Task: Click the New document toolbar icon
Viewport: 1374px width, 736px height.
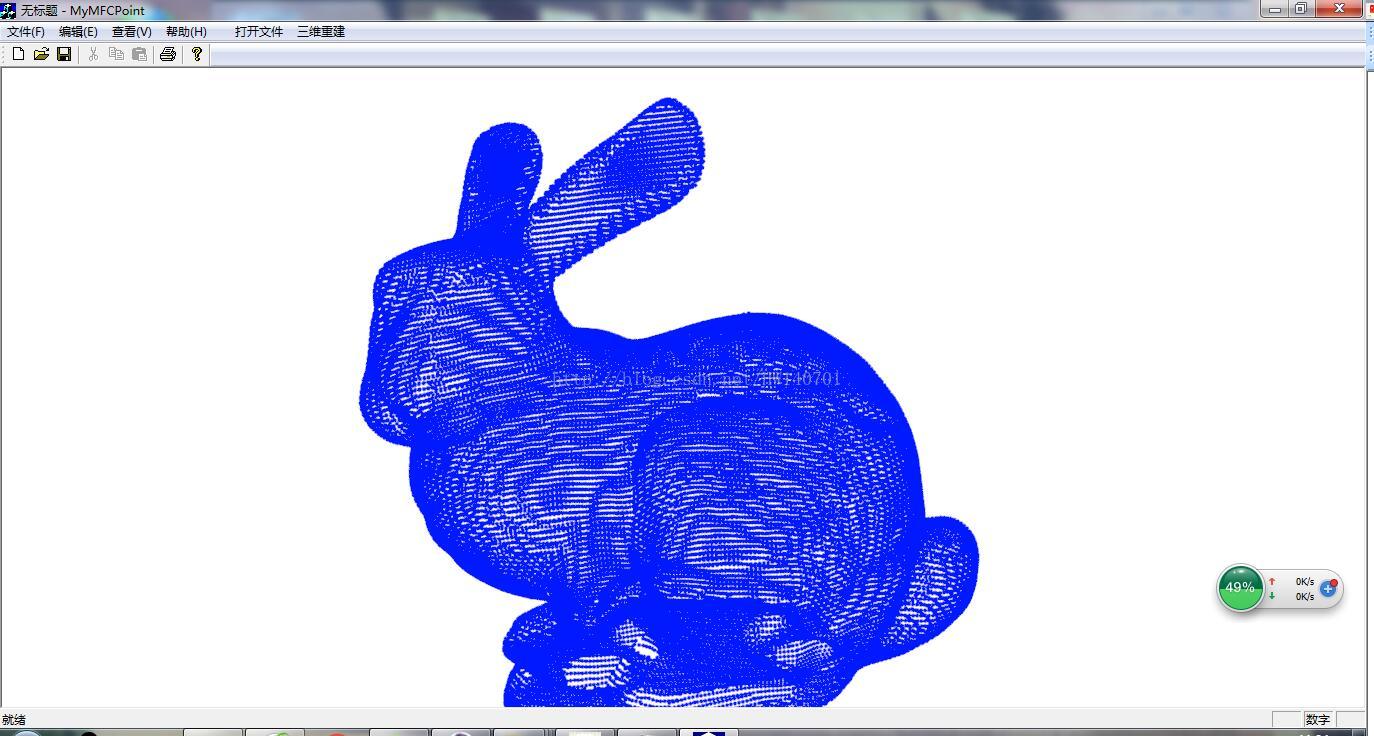Action: tap(18, 54)
